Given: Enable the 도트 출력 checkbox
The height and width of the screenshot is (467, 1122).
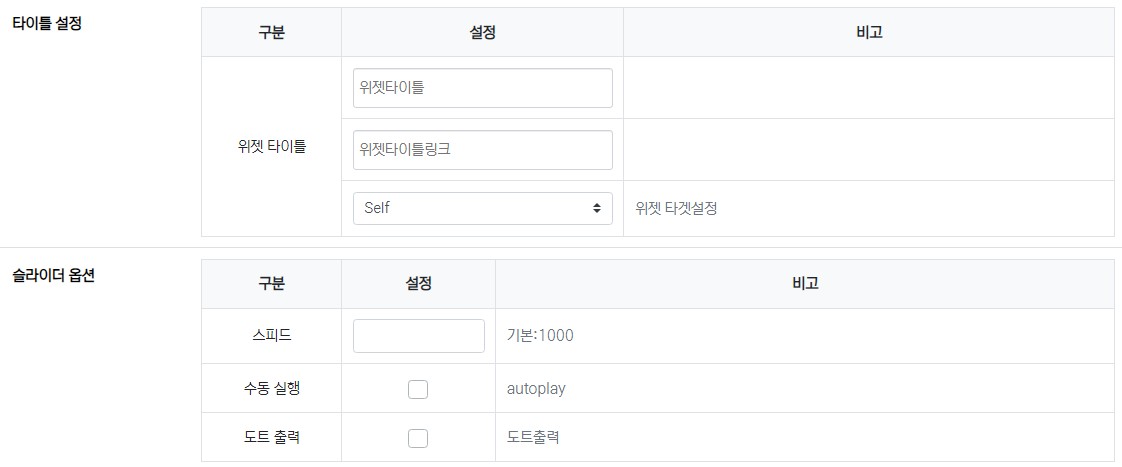Looking at the screenshot, I should point(418,438).
